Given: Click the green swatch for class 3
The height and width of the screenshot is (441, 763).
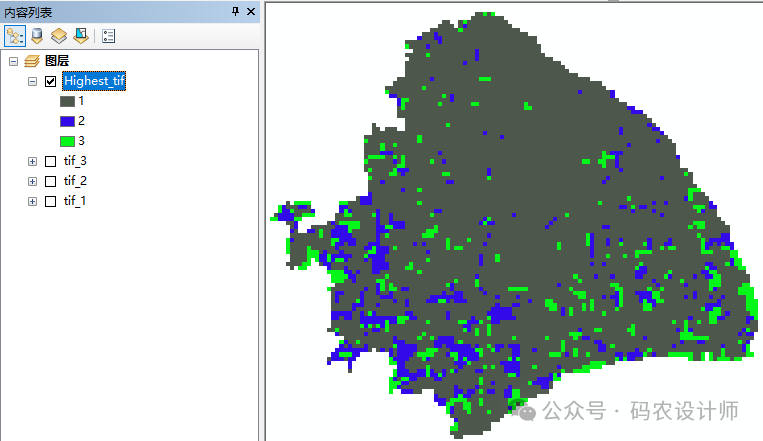Looking at the screenshot, I should [68, 141].
